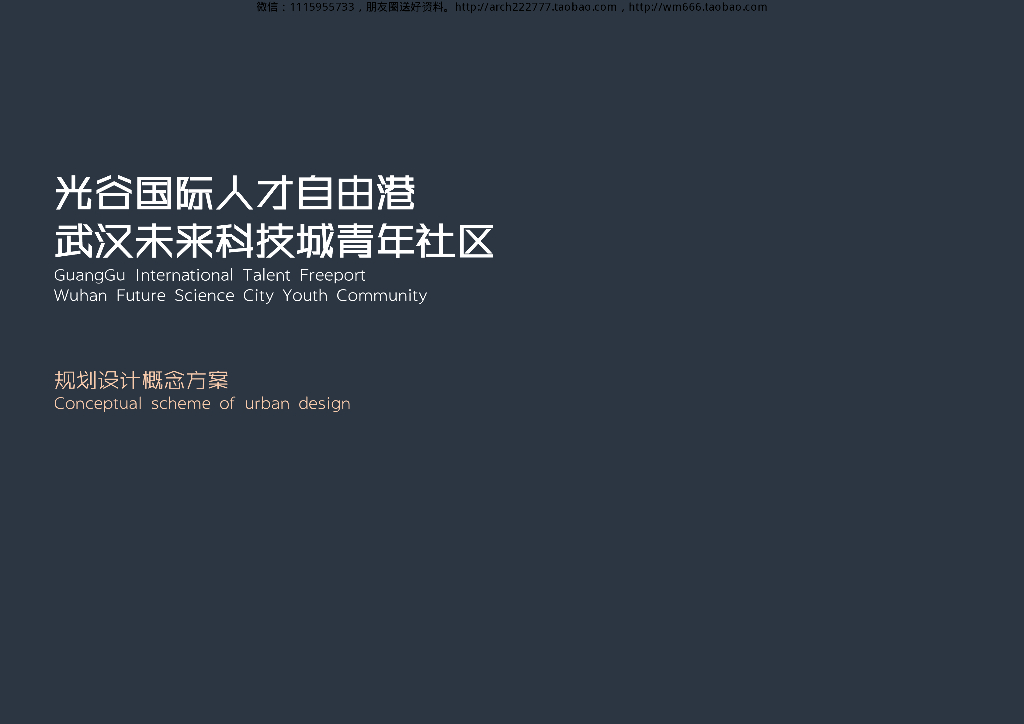Click the orange subtitle '规划设计概念方案'
Image resolution: width=1024 pixels, height=724 pixels.
(x=141, y=380)
